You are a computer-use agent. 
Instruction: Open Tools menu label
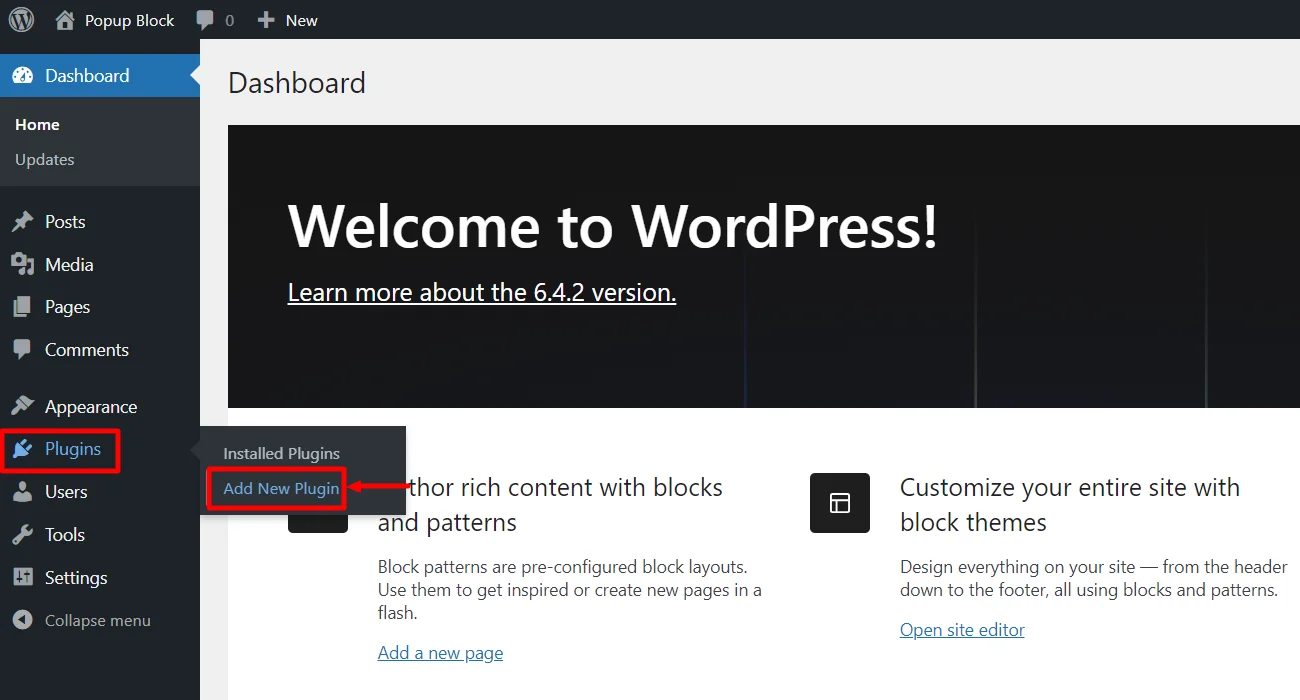pos(65,535)
